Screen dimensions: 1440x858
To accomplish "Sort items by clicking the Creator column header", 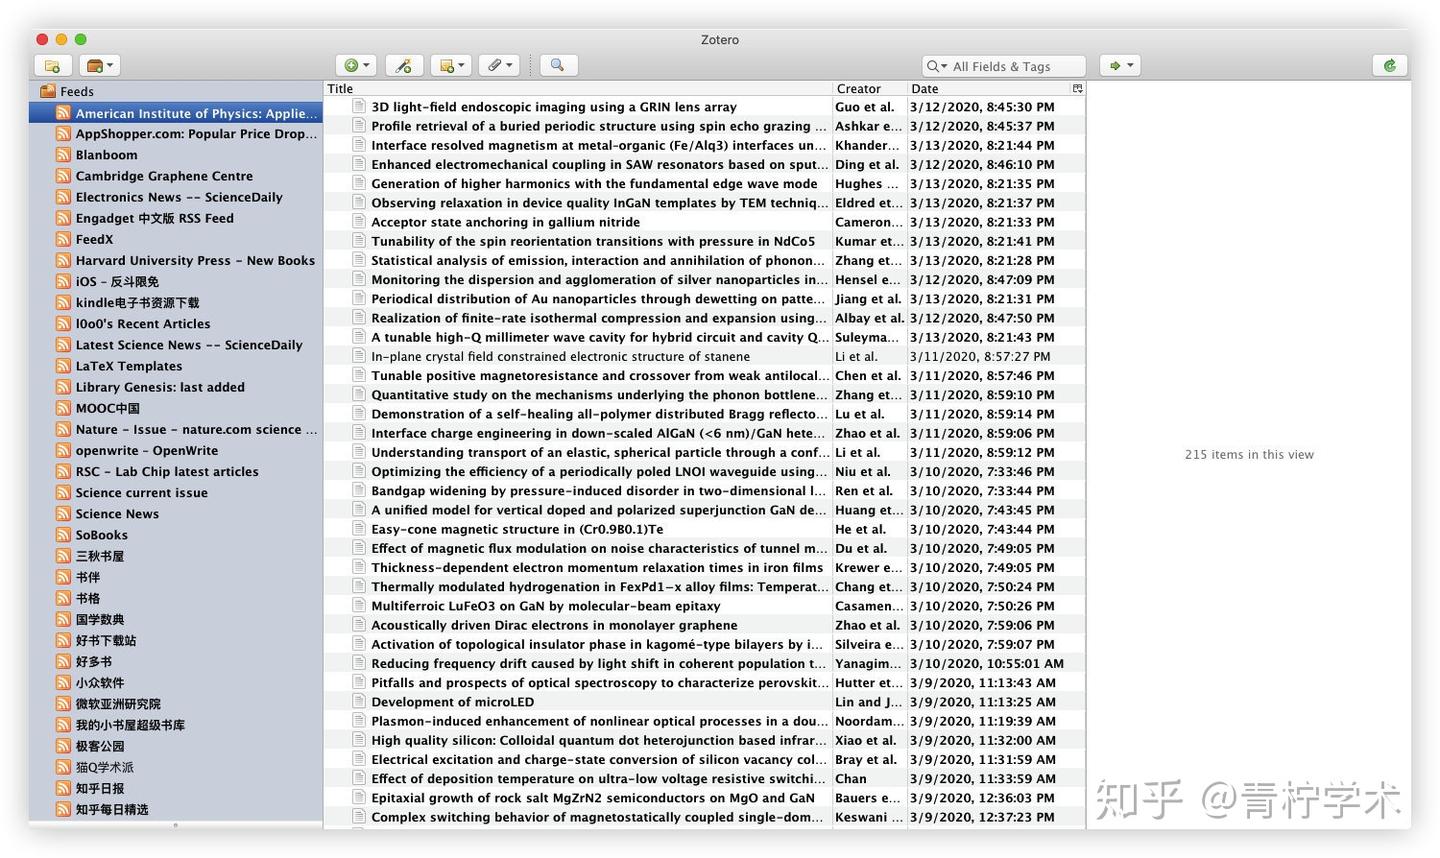I will 858,88.
